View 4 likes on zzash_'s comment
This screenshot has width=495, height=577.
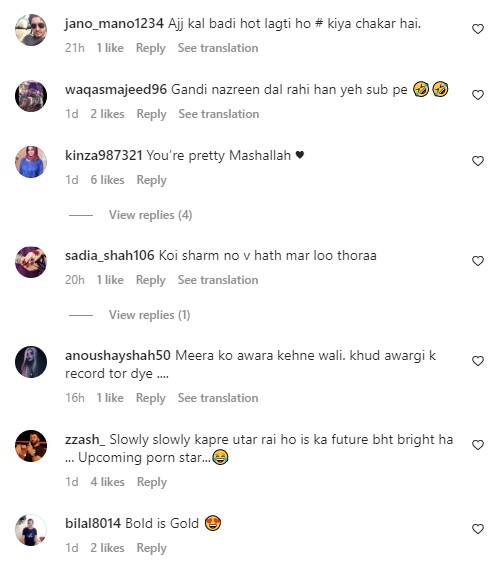(107, 482)
